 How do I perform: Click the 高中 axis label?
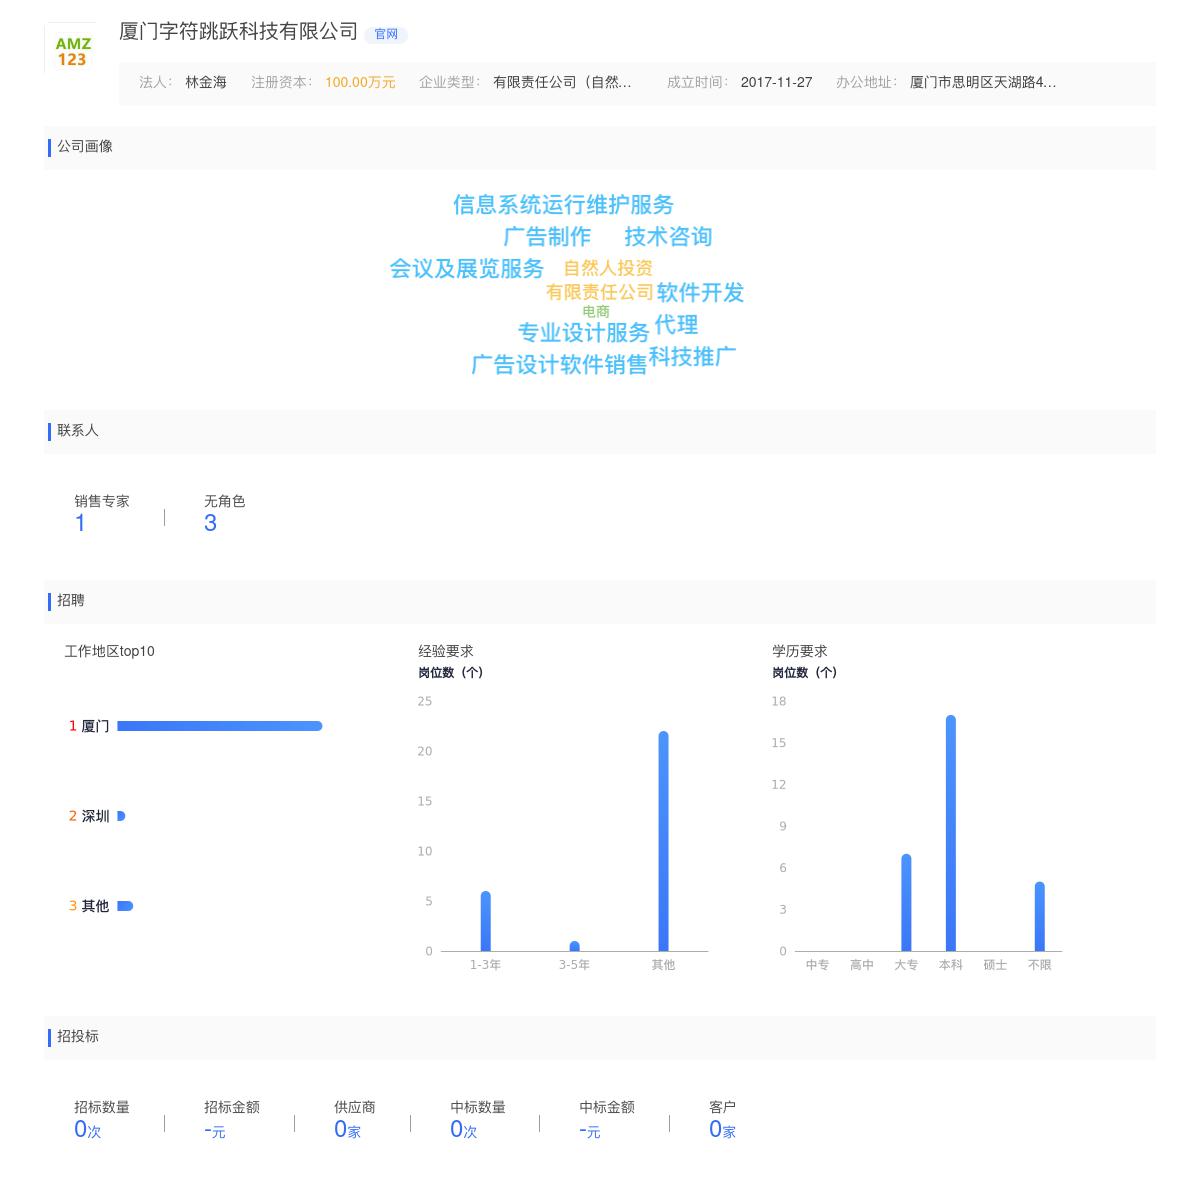pos(862,965)
